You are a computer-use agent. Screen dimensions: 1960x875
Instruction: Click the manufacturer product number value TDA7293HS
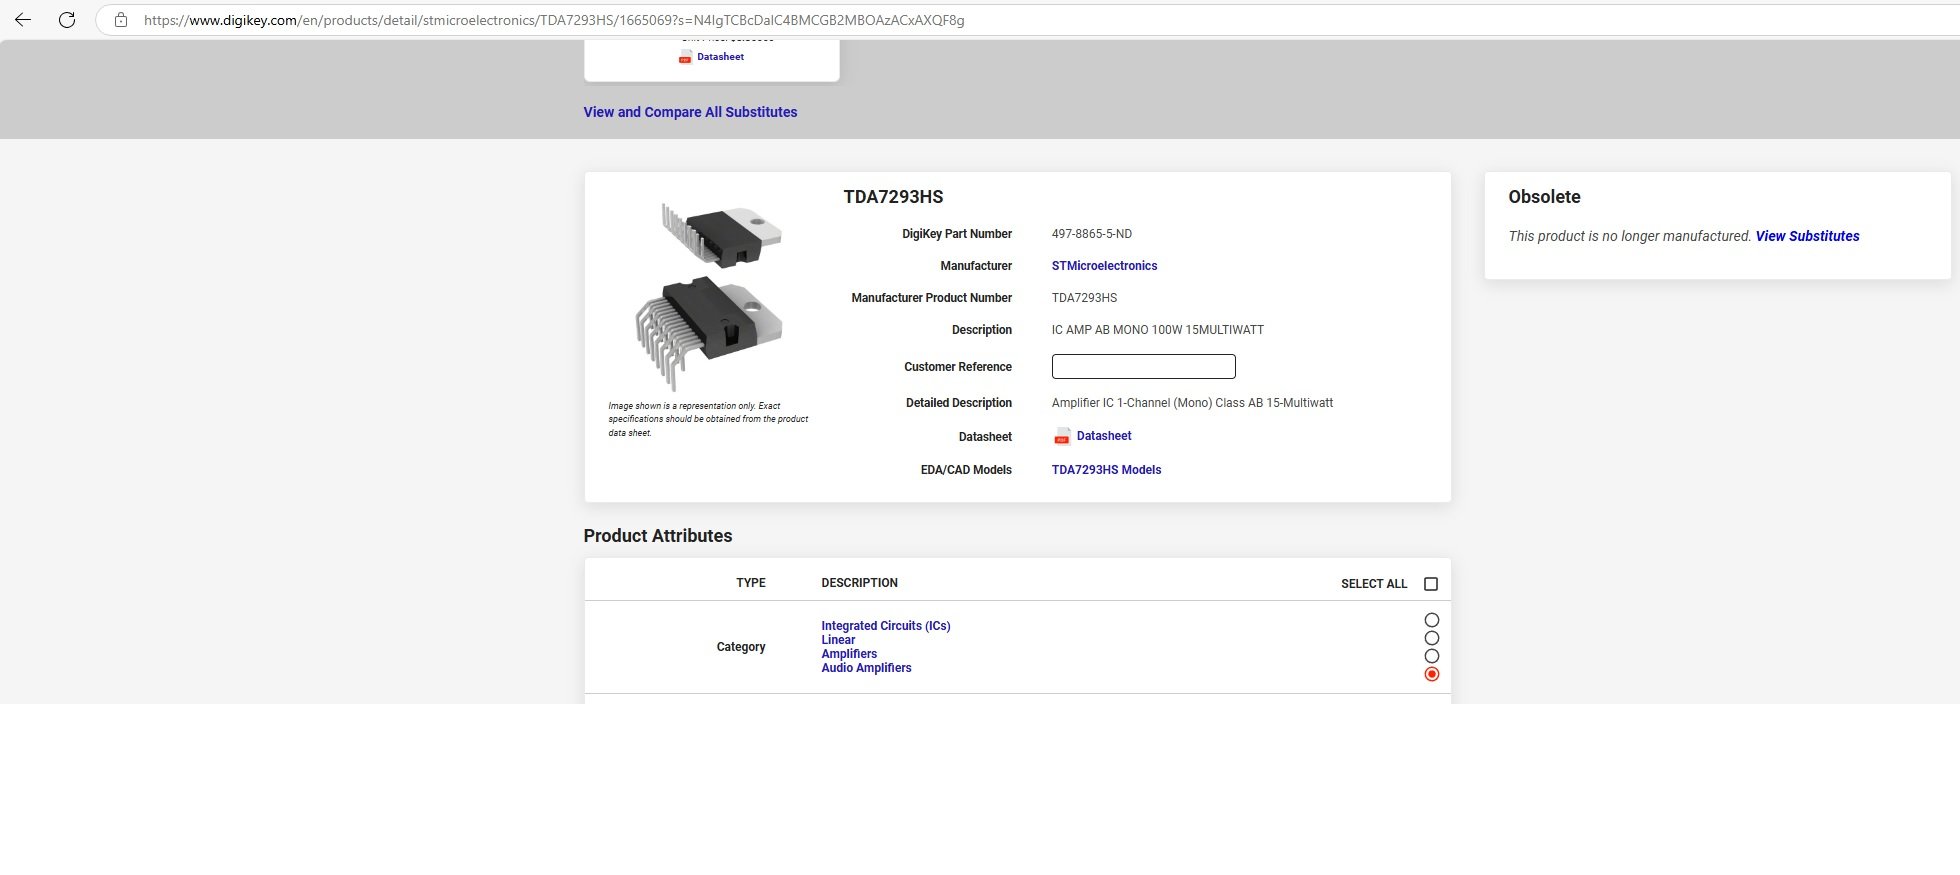coord(1084,298)
